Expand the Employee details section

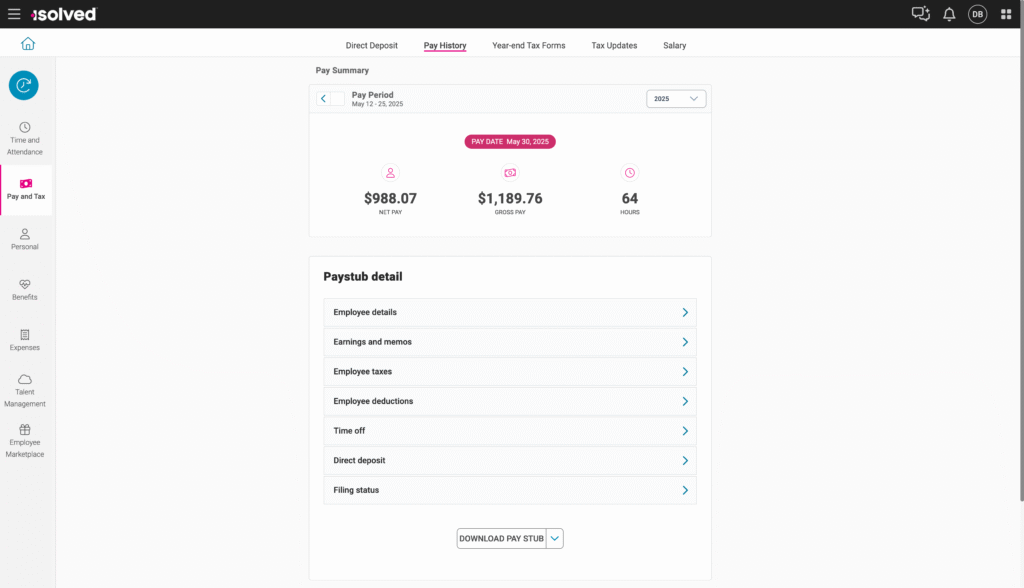[x=510, y=312]
